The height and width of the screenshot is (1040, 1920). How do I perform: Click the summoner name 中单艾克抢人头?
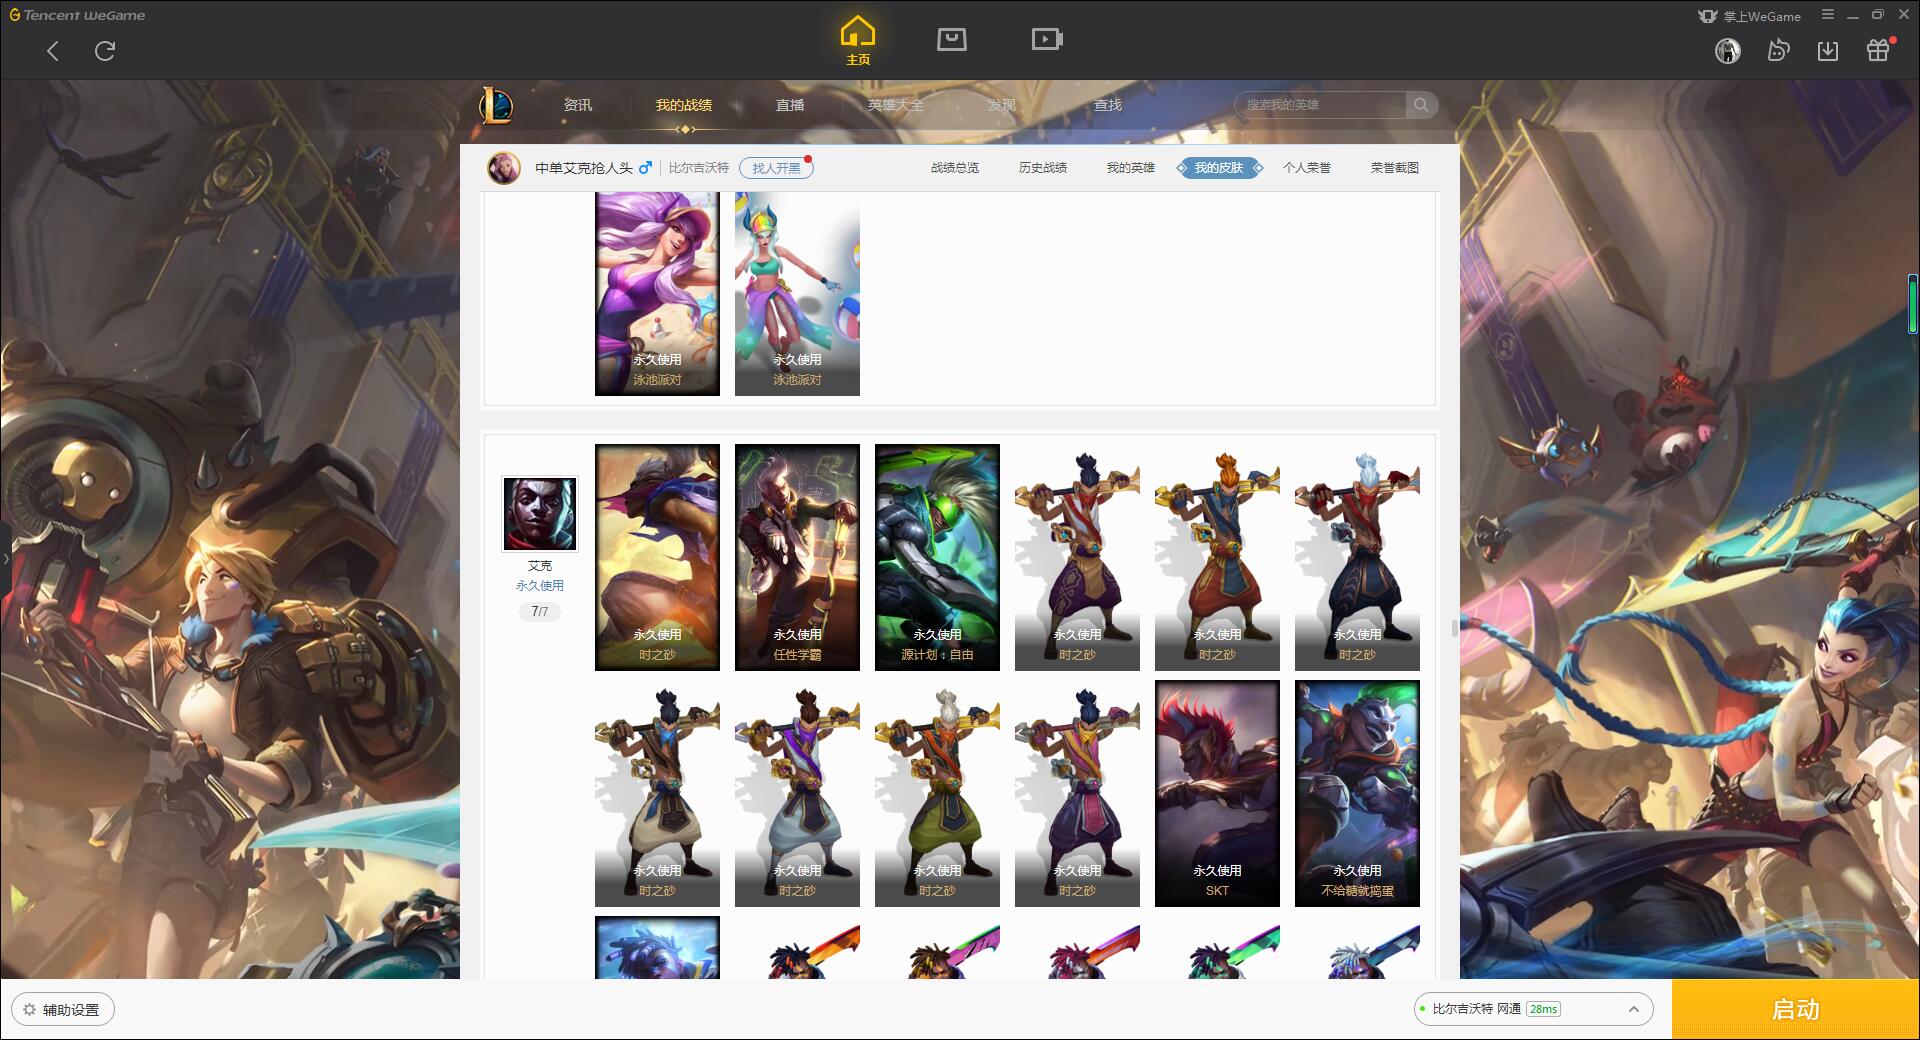pos(584,168)
